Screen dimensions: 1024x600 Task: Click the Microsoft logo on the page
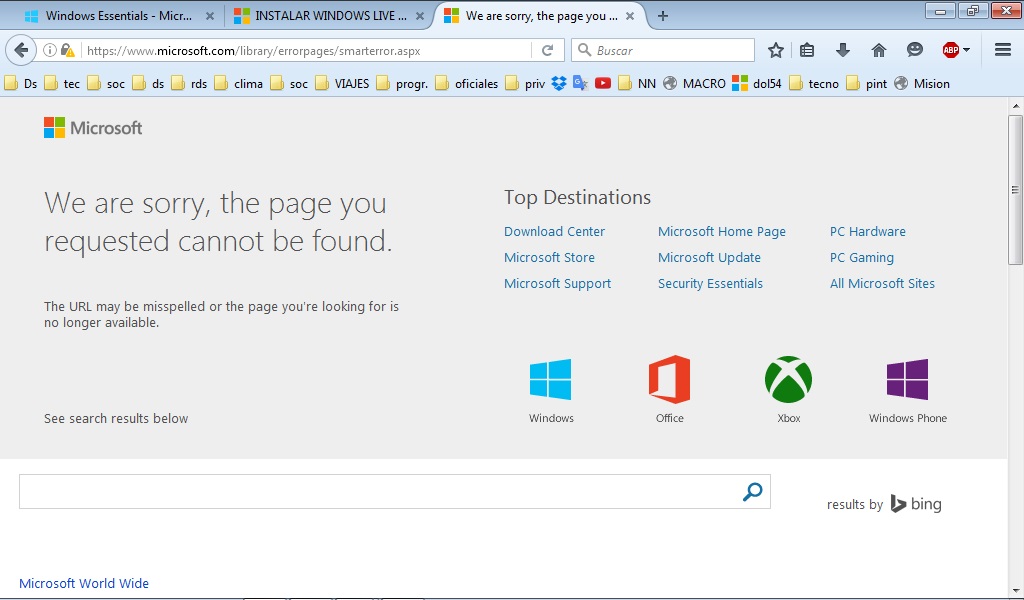(93, 128)
